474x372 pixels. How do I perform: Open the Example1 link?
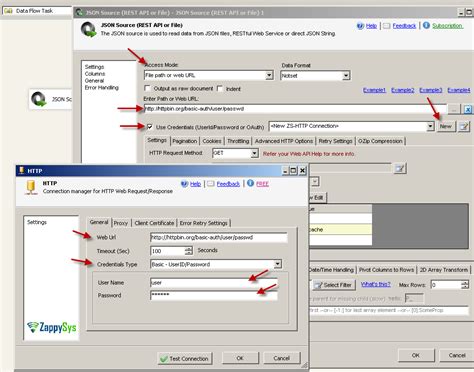374,90
